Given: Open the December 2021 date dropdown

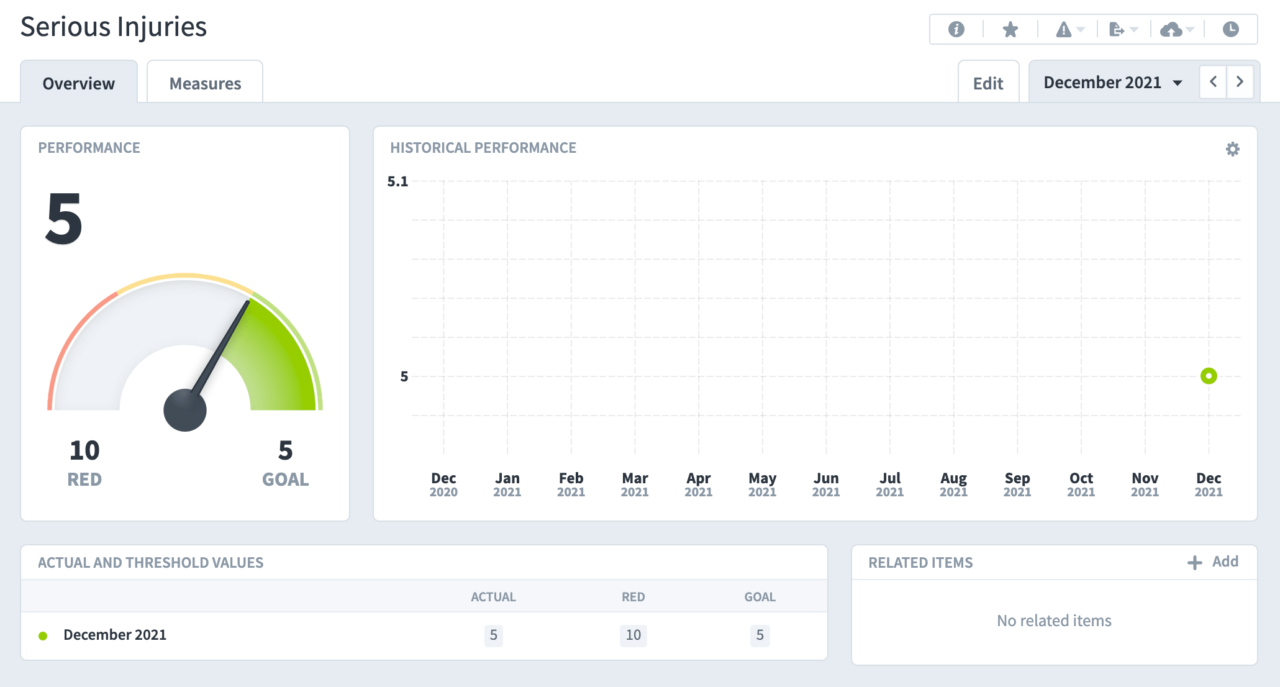Looking at the screenshot, I should click(1110, 82).
